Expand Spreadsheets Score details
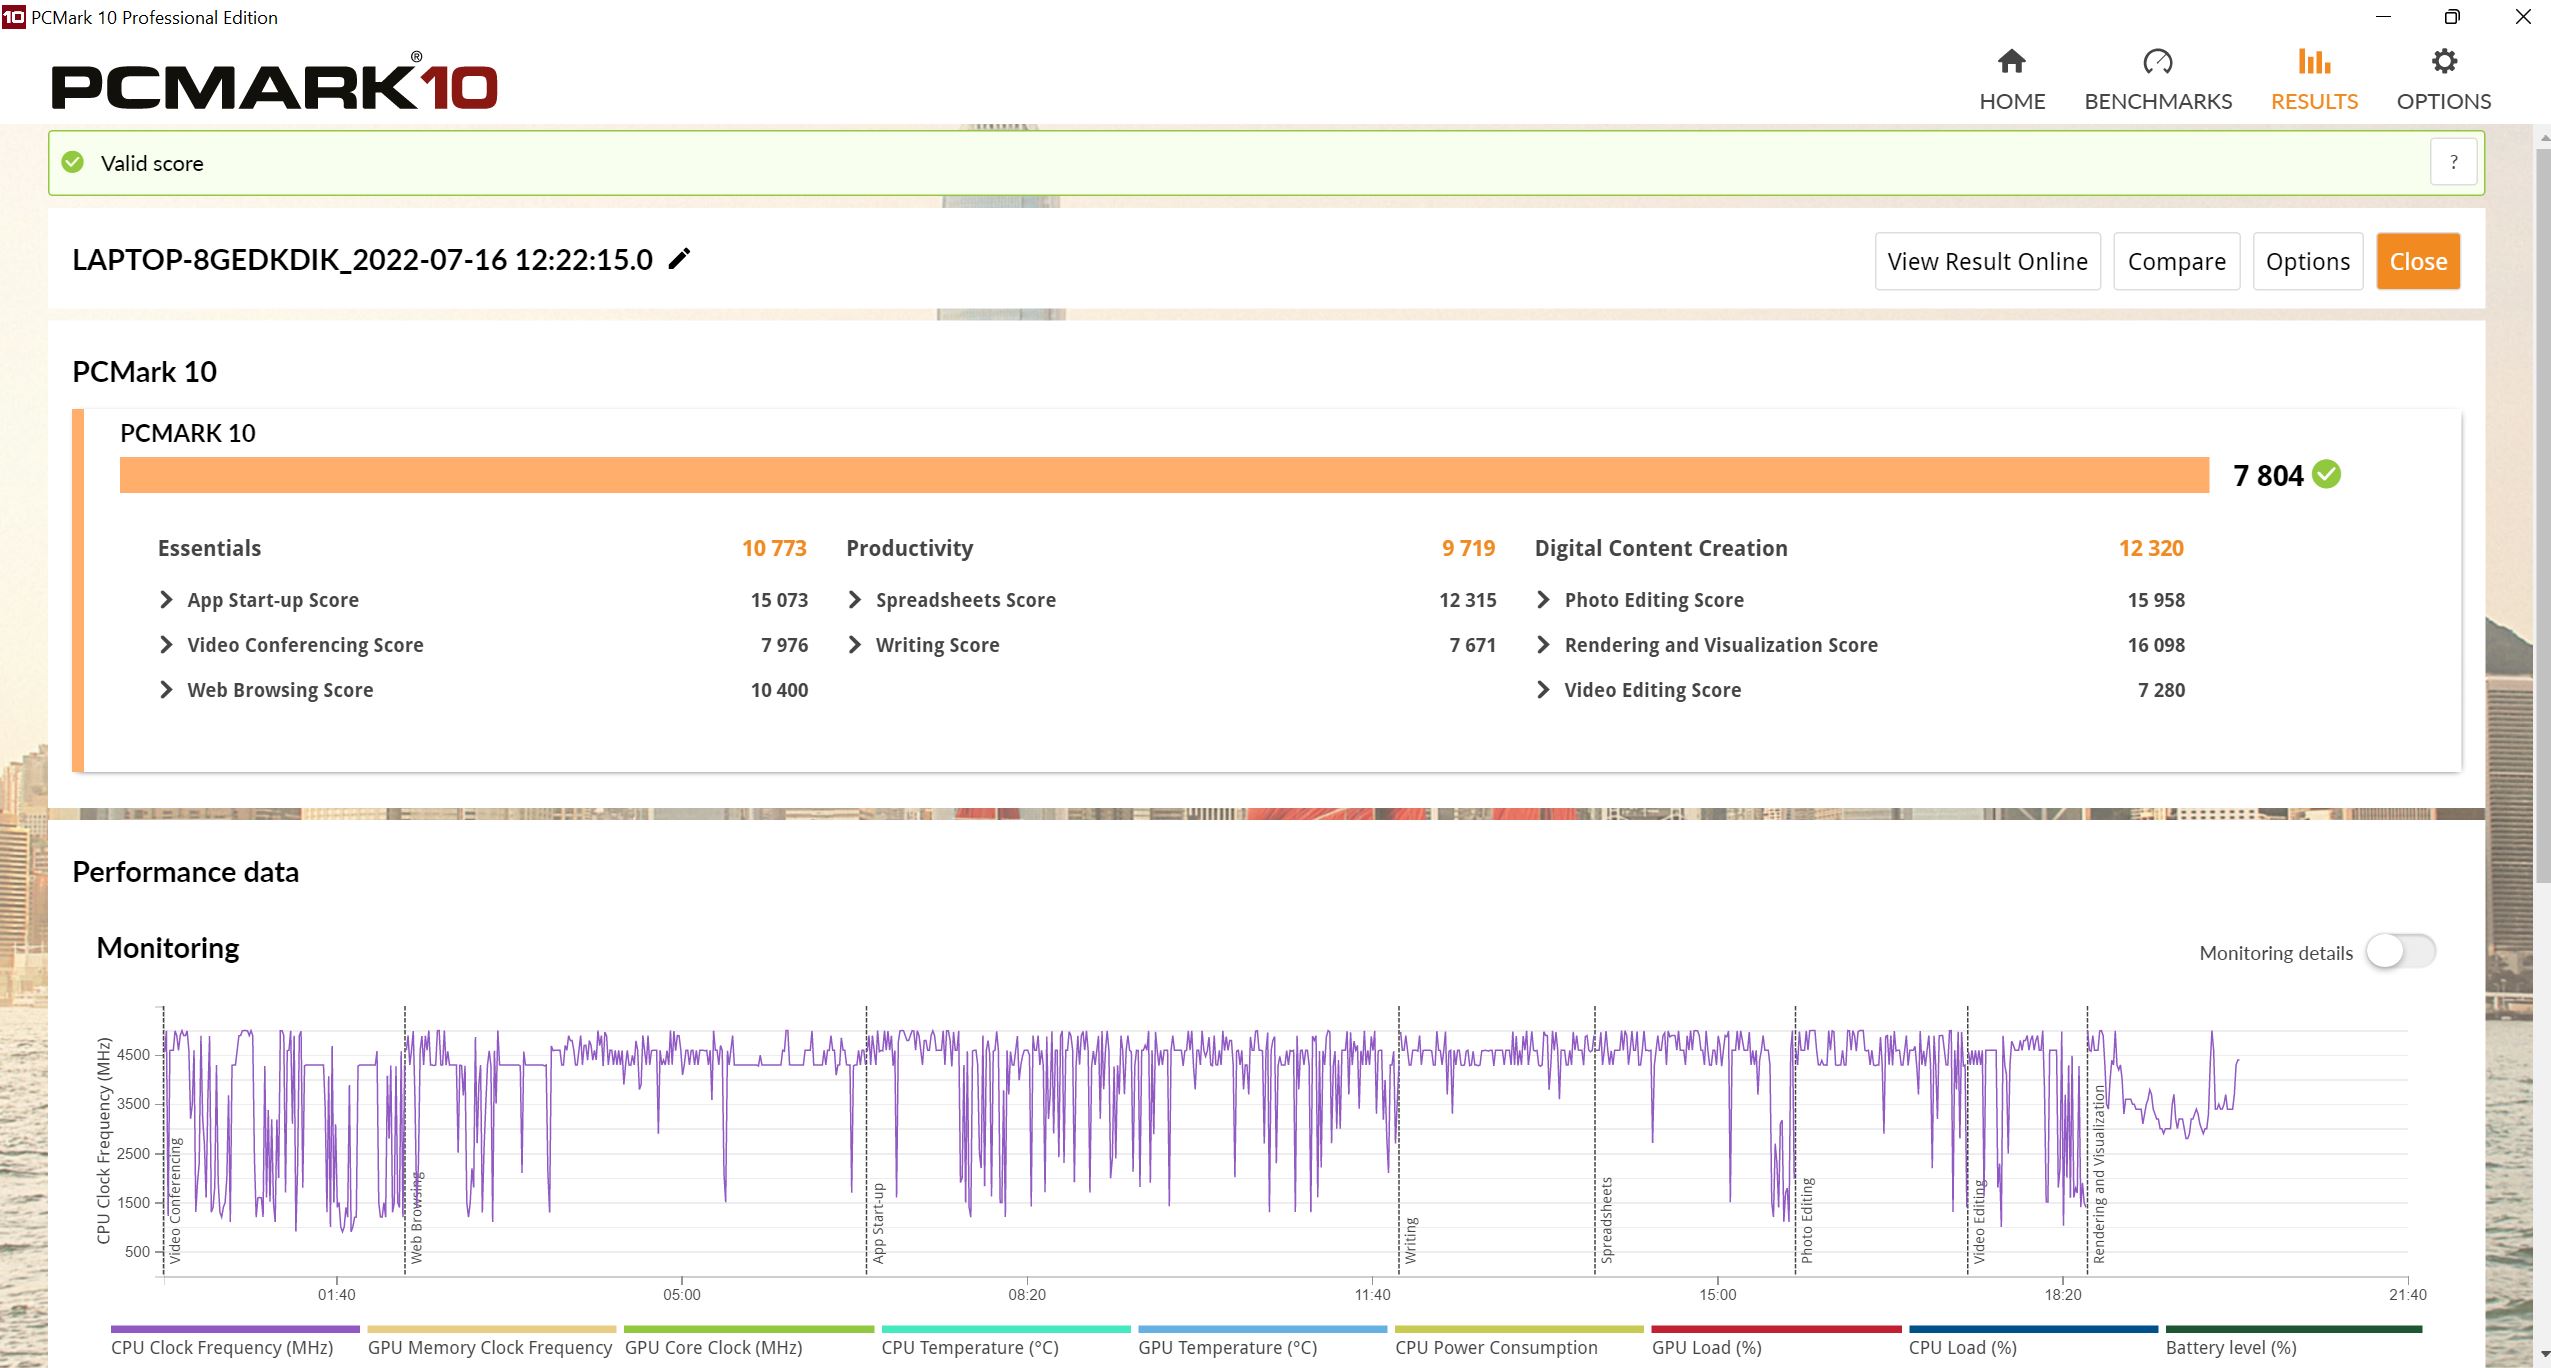The width and height of the screenshot is (2551, 1368). (854, 599)
